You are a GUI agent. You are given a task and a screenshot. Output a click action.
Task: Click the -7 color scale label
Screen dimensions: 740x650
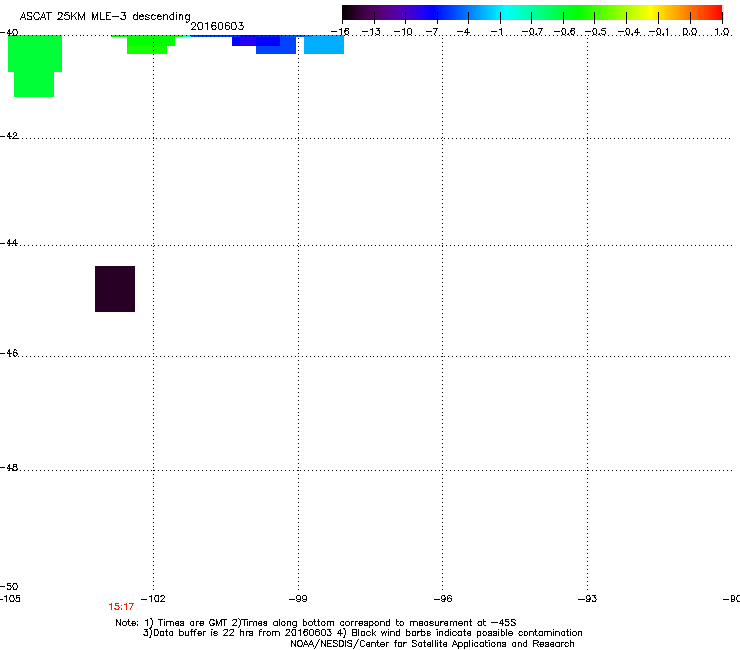click(x=434, y=32)
